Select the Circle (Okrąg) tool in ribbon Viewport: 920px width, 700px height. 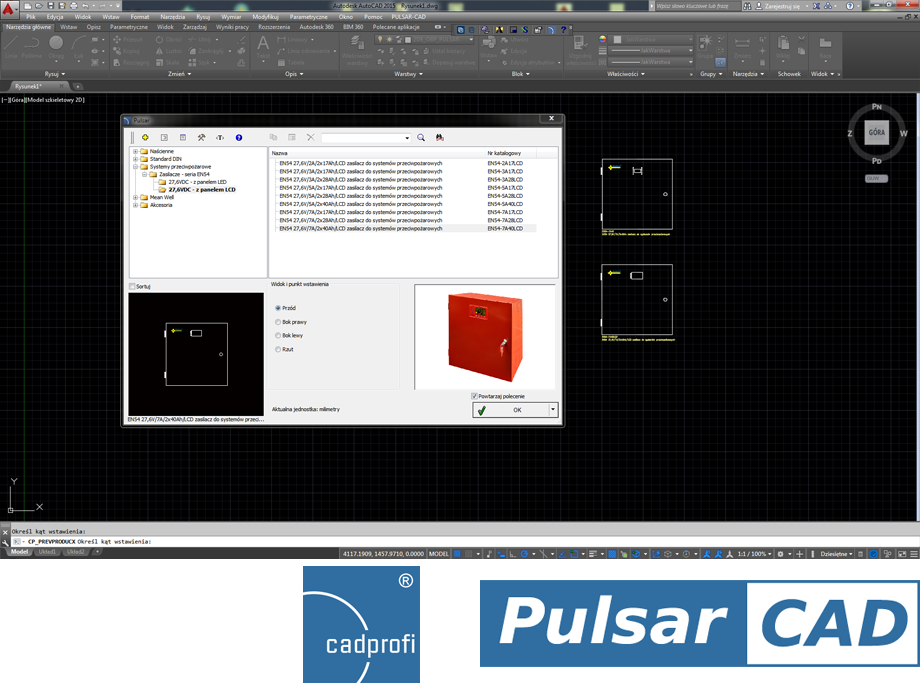point(56,47)
